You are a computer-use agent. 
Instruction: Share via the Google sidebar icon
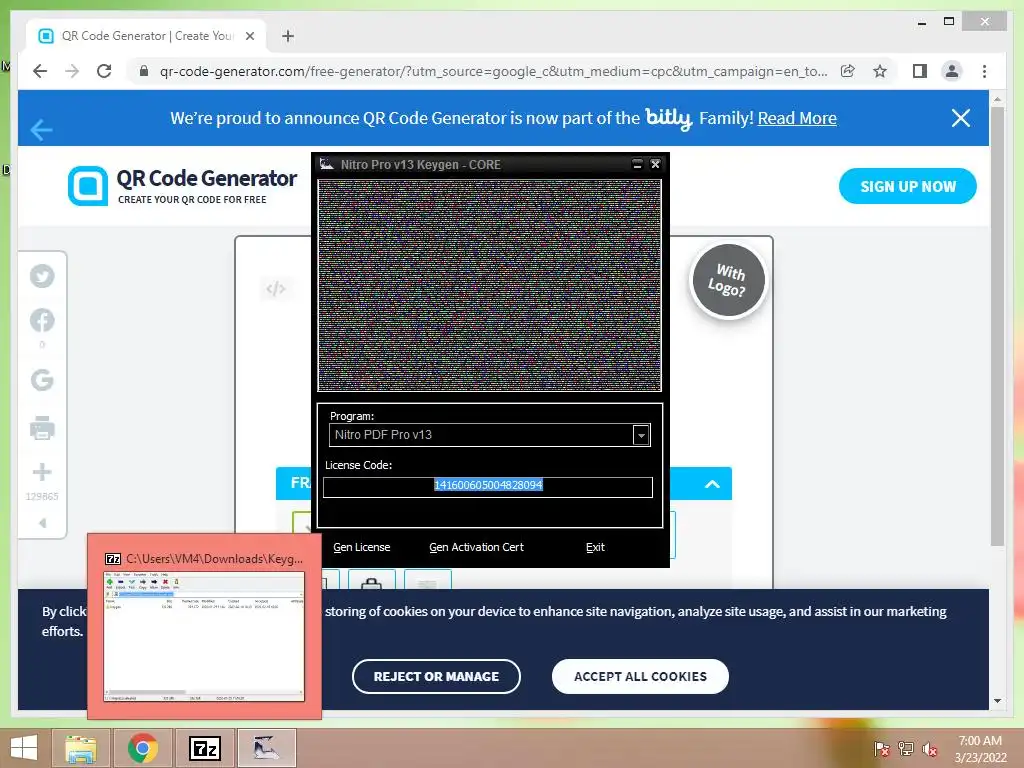tap(42, 379)
